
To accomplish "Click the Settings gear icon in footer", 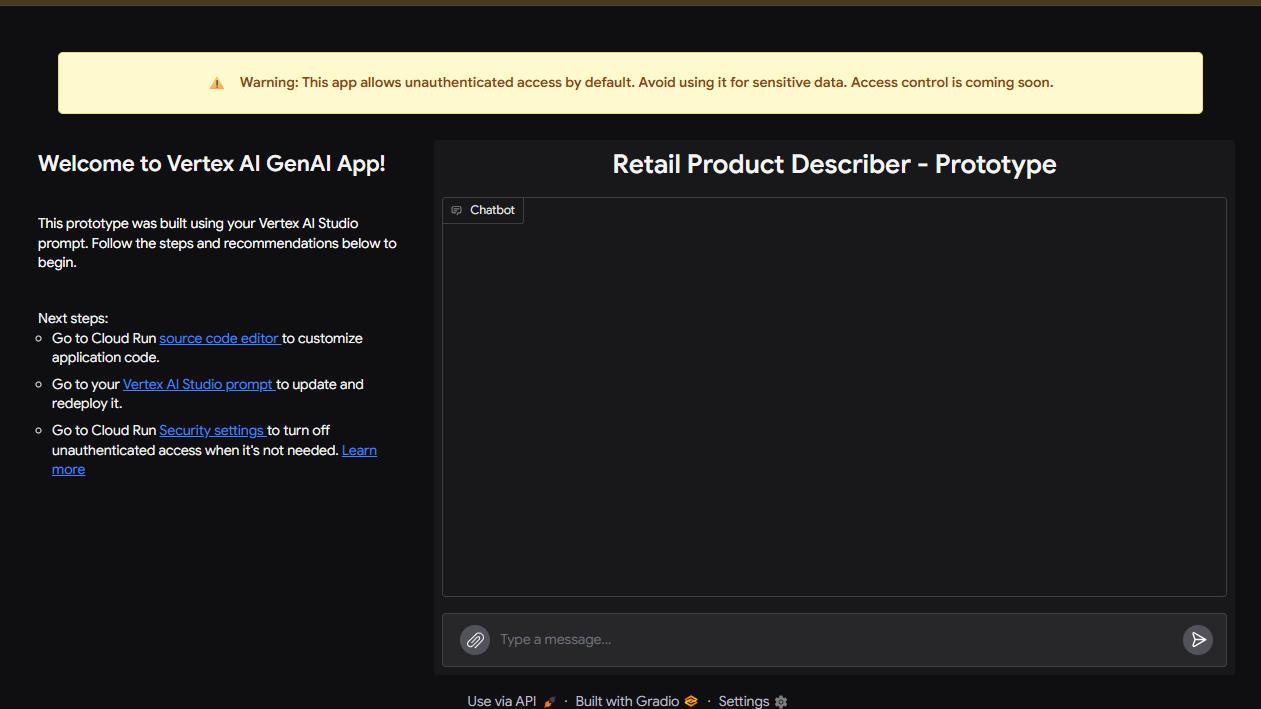I will pyautogui.click(x=781, y=702).
